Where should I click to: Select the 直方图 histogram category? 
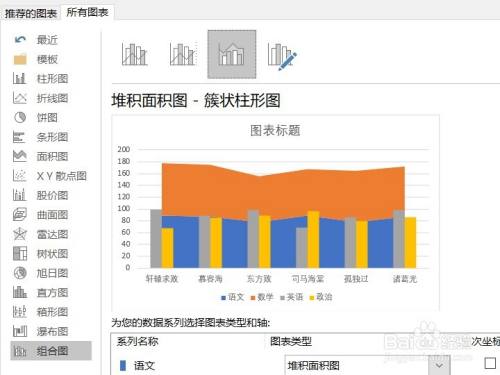click(x=41, y=292)
